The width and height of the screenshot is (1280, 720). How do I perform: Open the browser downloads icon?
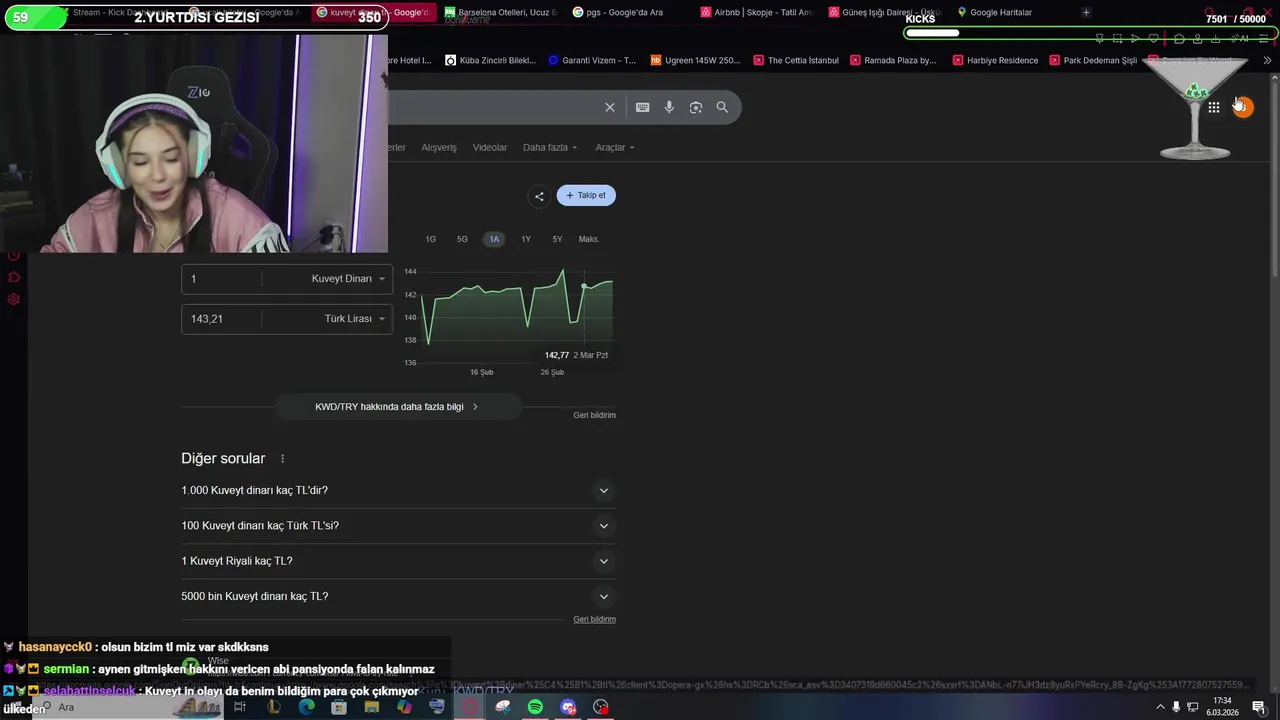(1216, 39)
